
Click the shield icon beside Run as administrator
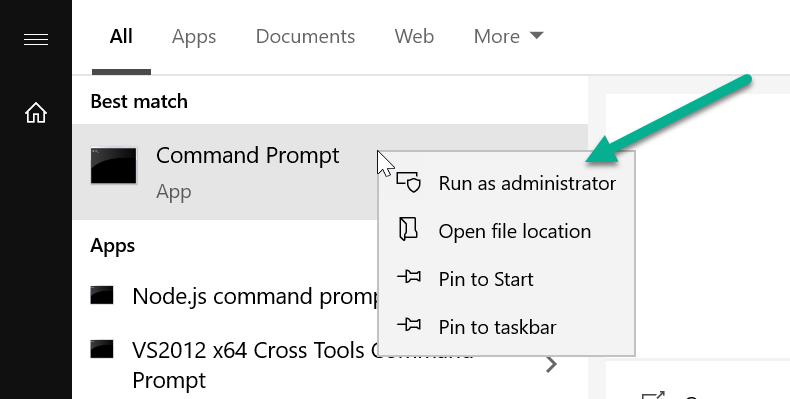point(409,182)
